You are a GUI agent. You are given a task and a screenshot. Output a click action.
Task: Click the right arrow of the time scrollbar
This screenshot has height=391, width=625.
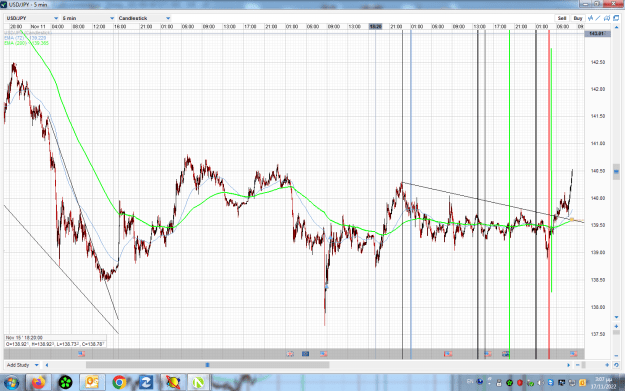click(x=568, y=365)
